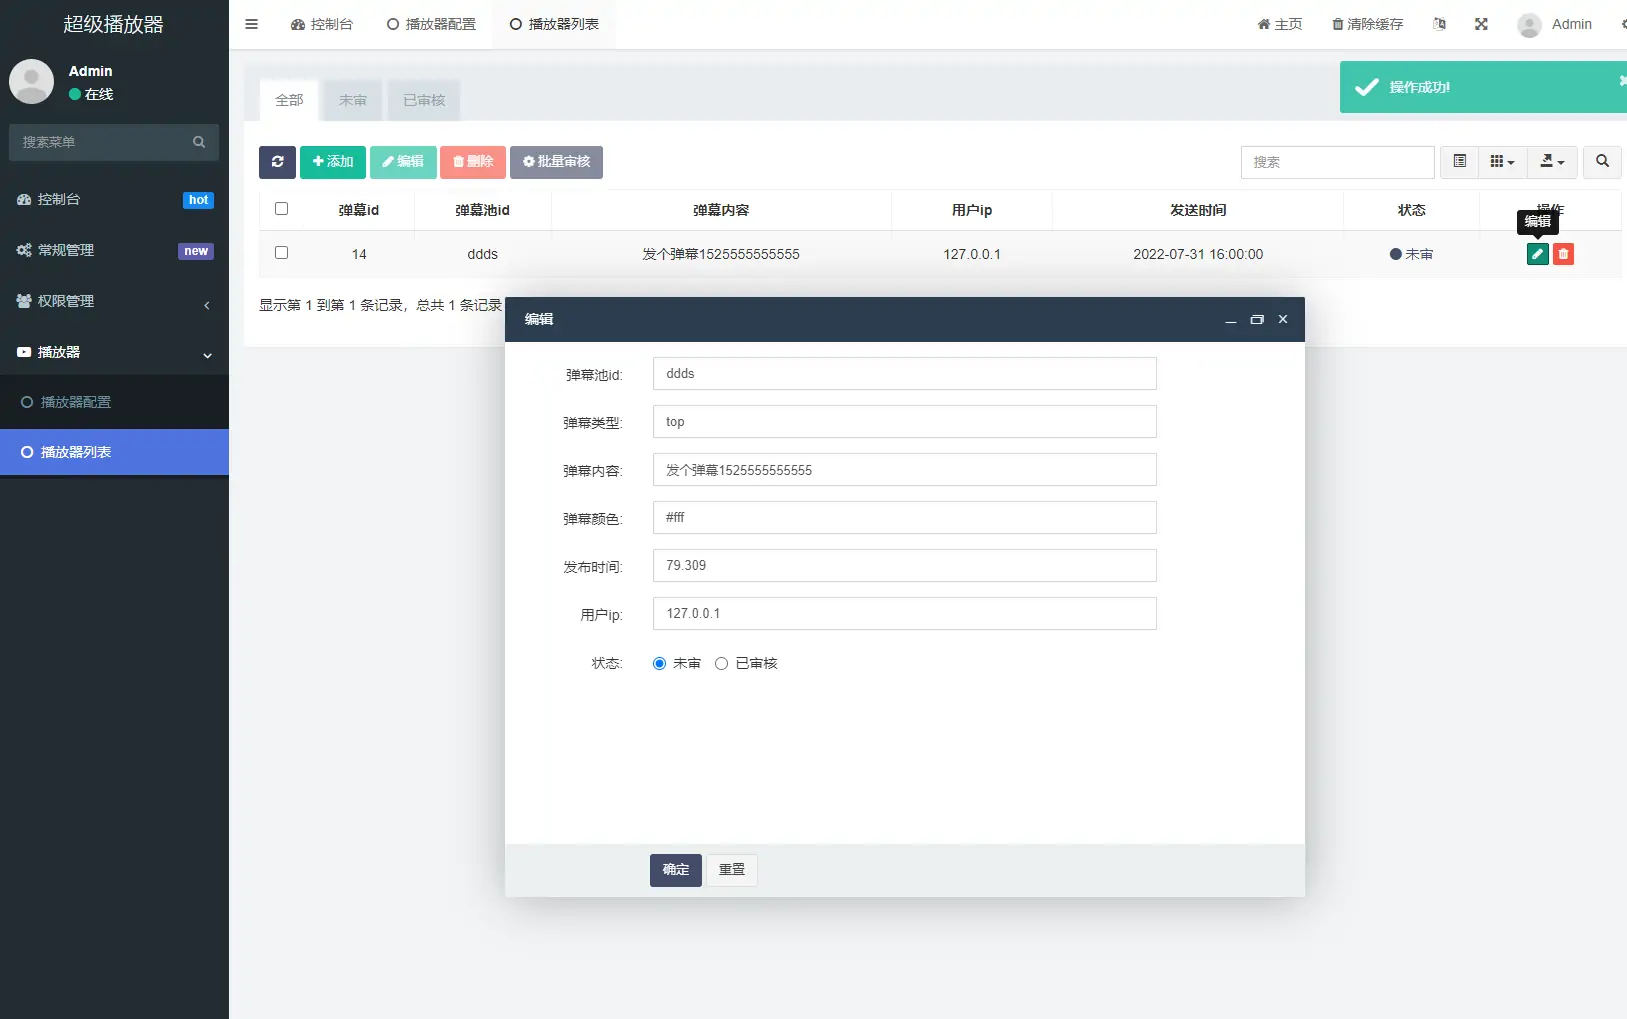Check the select-all checkbox in table header
Image resolution: width=1627 pixels, height=1019 pixels.
pos(281,209)
